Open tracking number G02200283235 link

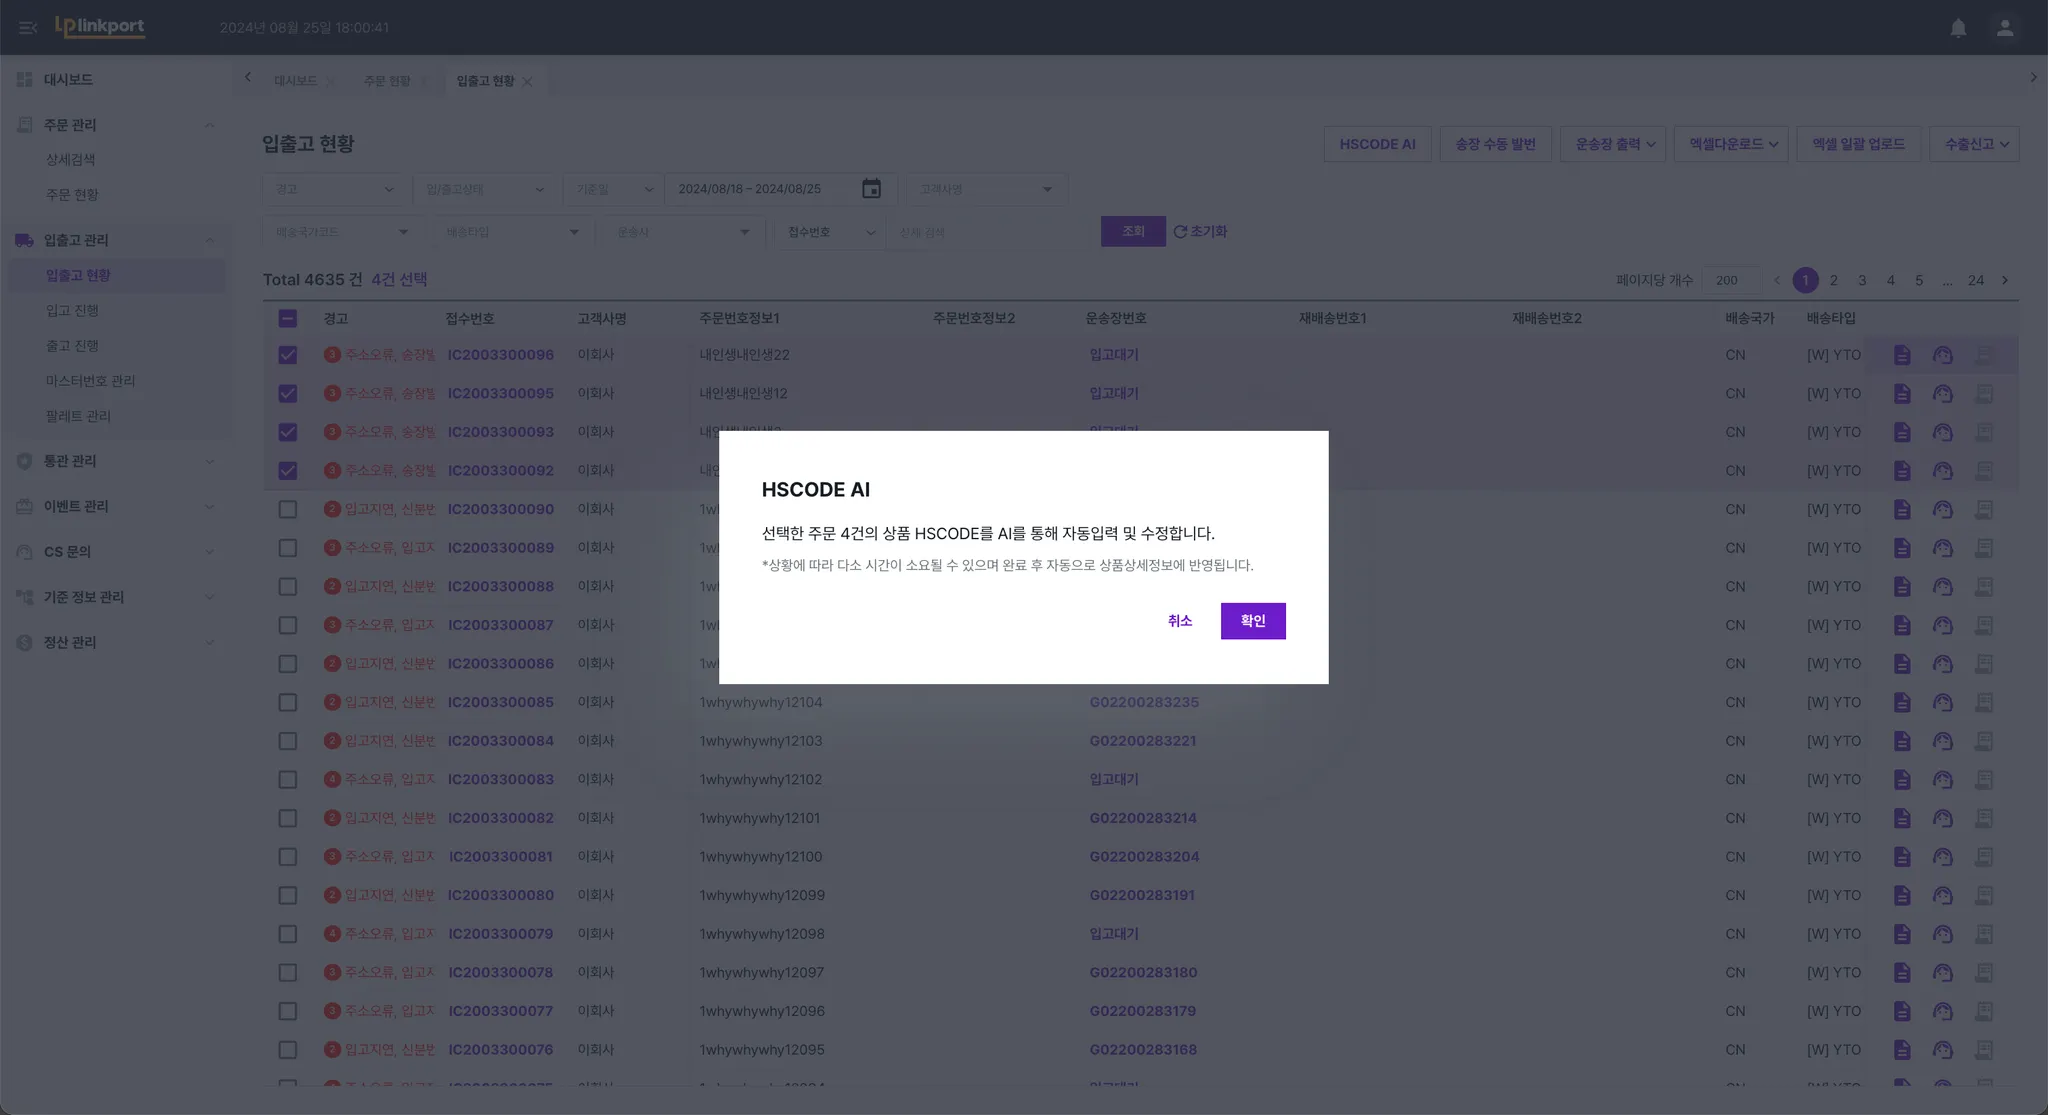point(1143,703)
